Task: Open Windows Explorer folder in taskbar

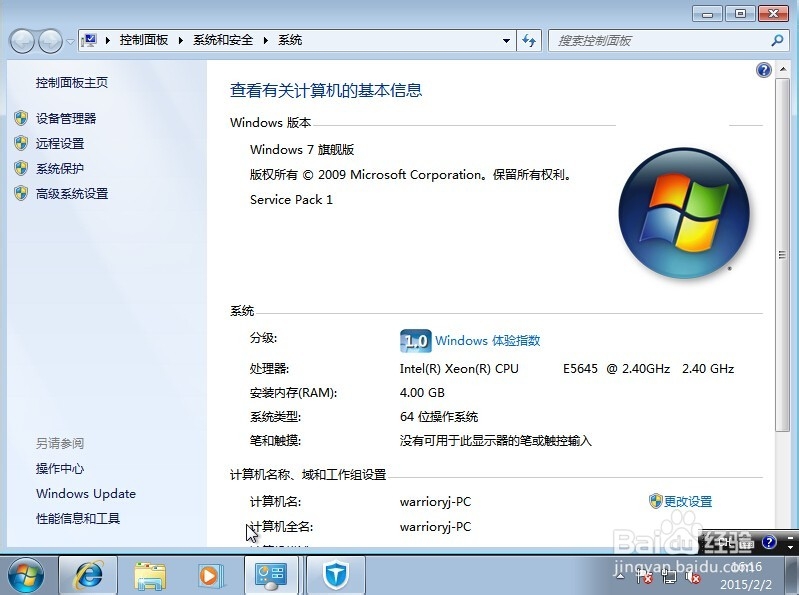Action: pyautogui.click(x=150, y=576)
